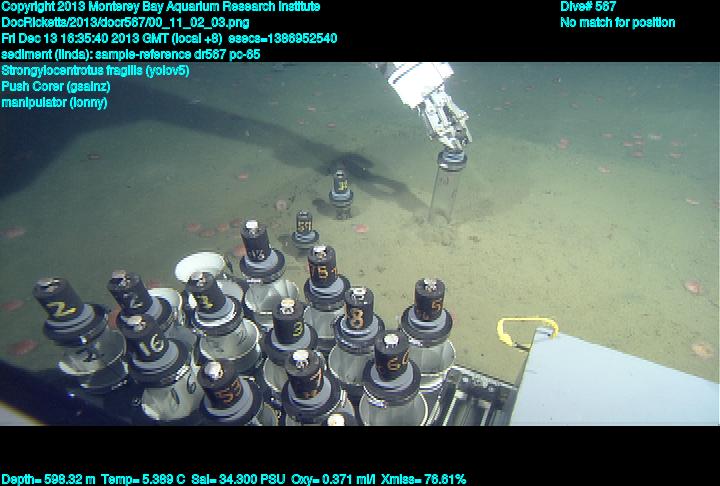Click the push core handle numbered 8
Viewport: 720px width, 486px height.
coord(358,310)
